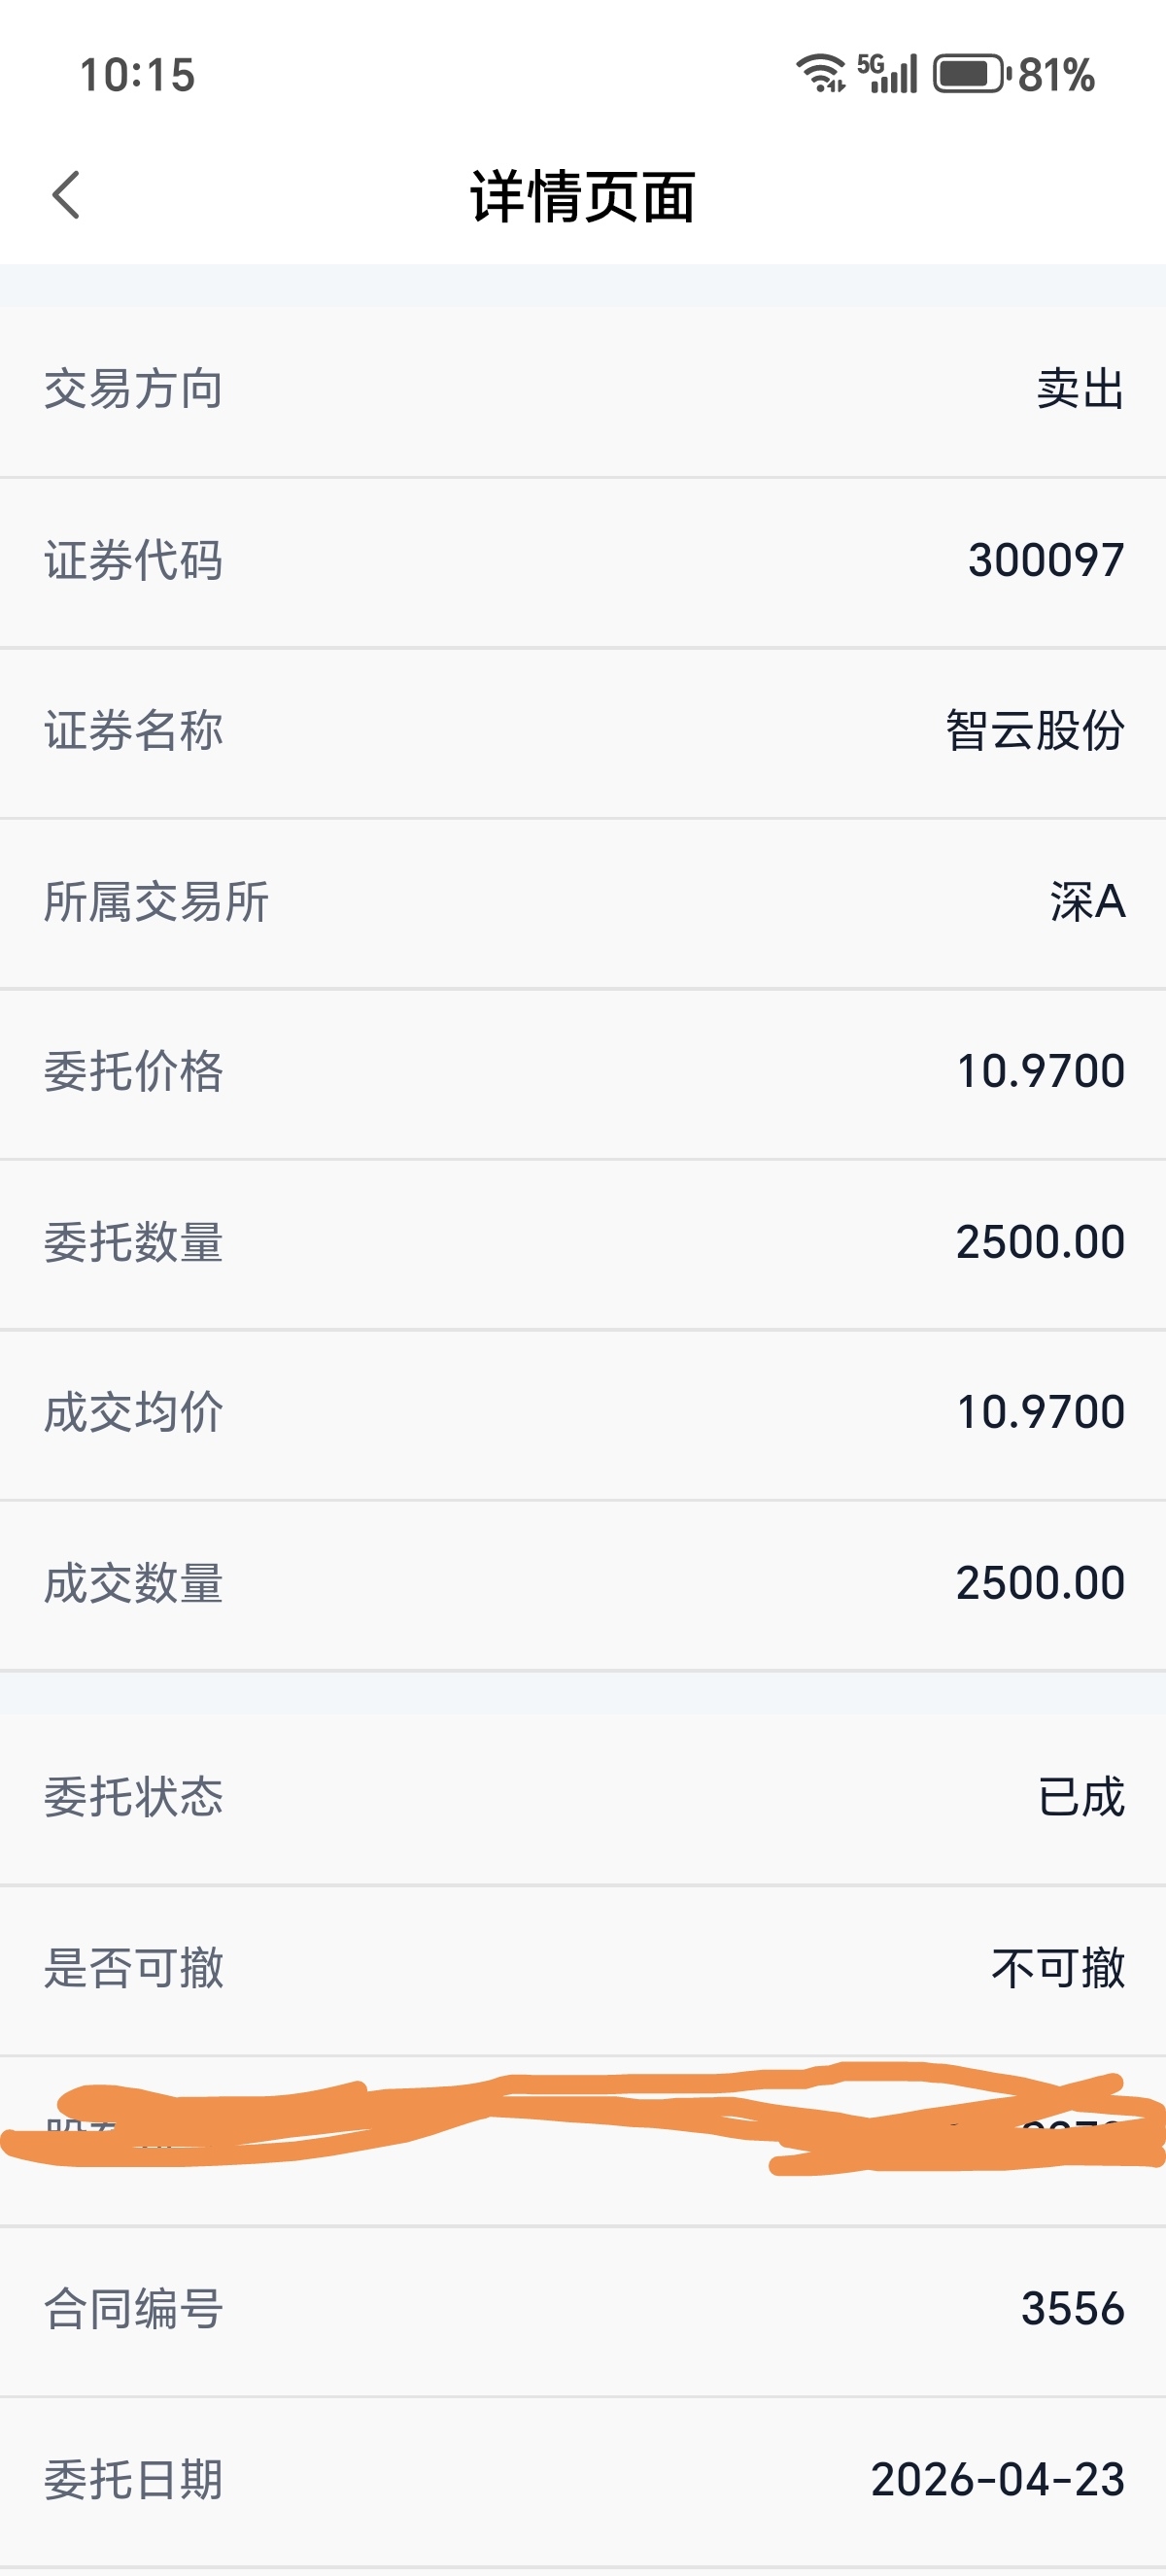Viewport: 1166px width, 2576px height.
Task: Tap the Wi-Fi status icon
Action: pos(821,74)
